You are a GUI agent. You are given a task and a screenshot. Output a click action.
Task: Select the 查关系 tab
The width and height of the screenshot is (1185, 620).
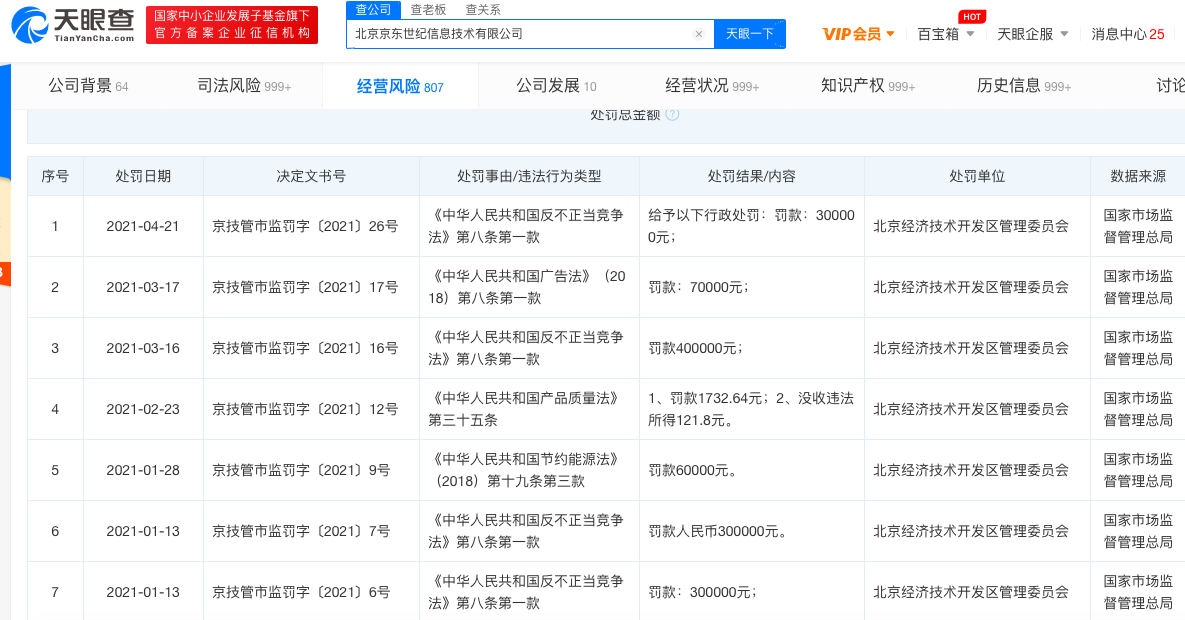point(483,9)
